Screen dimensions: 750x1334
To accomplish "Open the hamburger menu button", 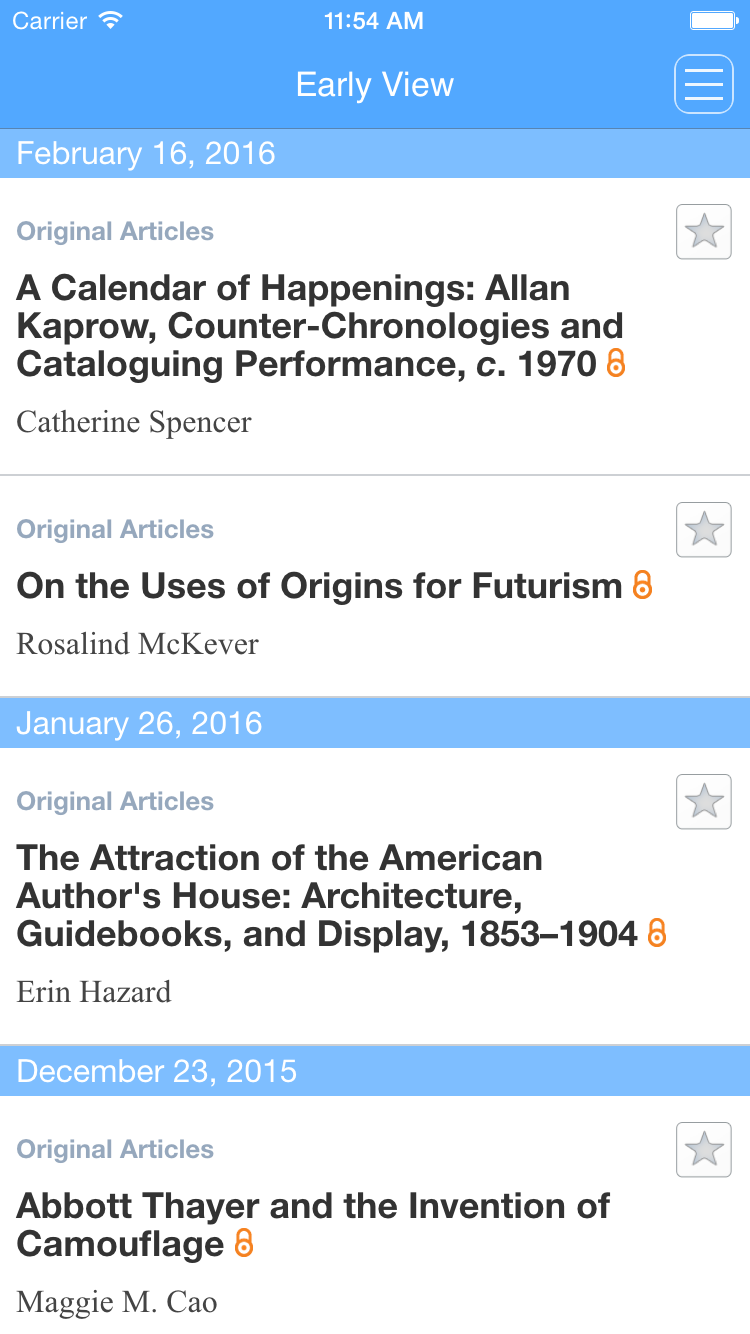I will coord(703,84).
